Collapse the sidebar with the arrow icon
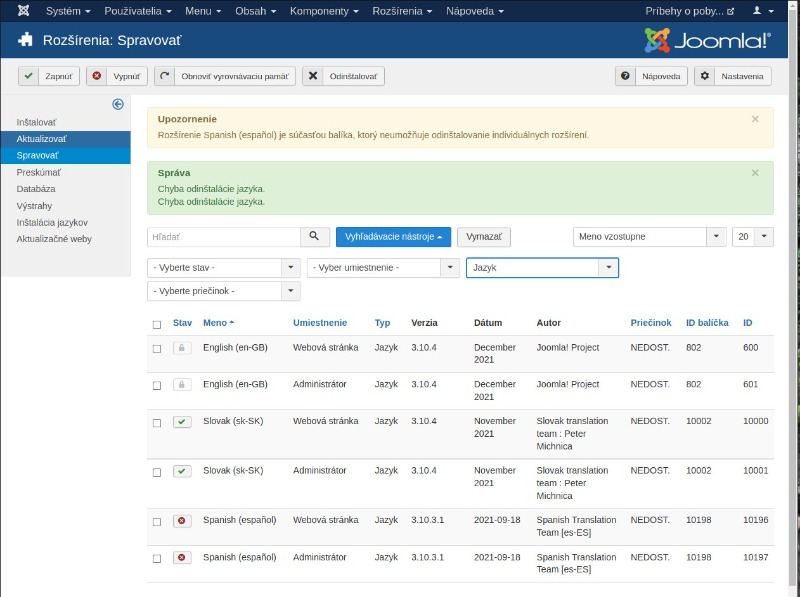The image size is (800, 597). click(118, 104)
